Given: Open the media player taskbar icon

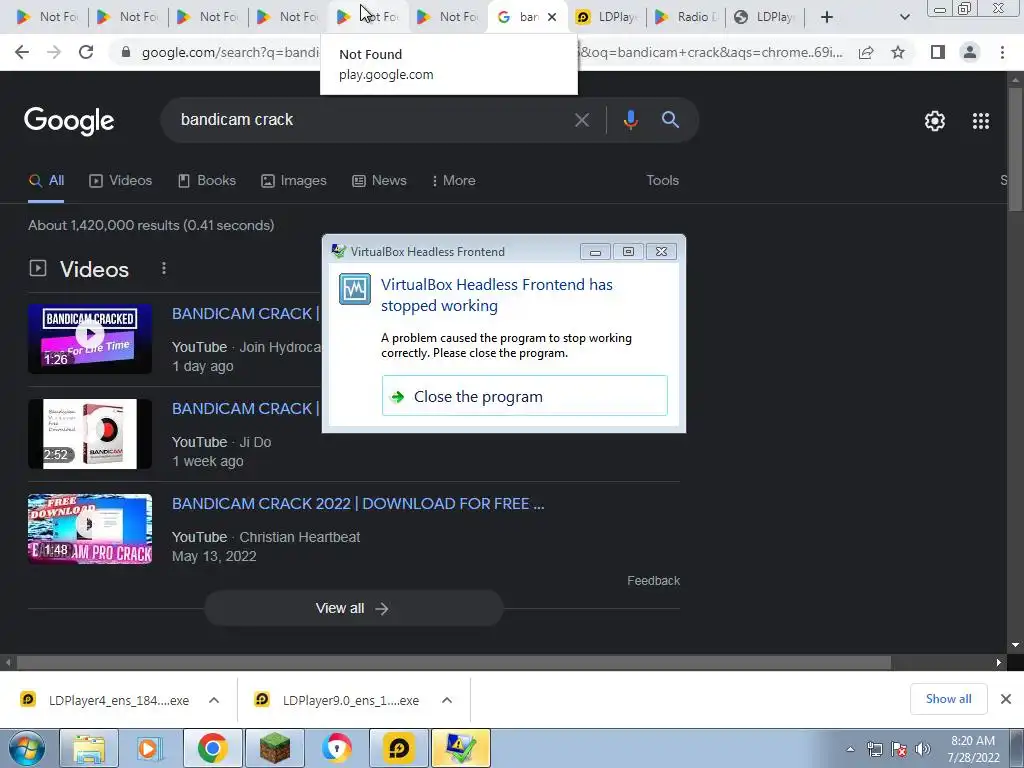Looking at the screenshot, I should 148,748.
